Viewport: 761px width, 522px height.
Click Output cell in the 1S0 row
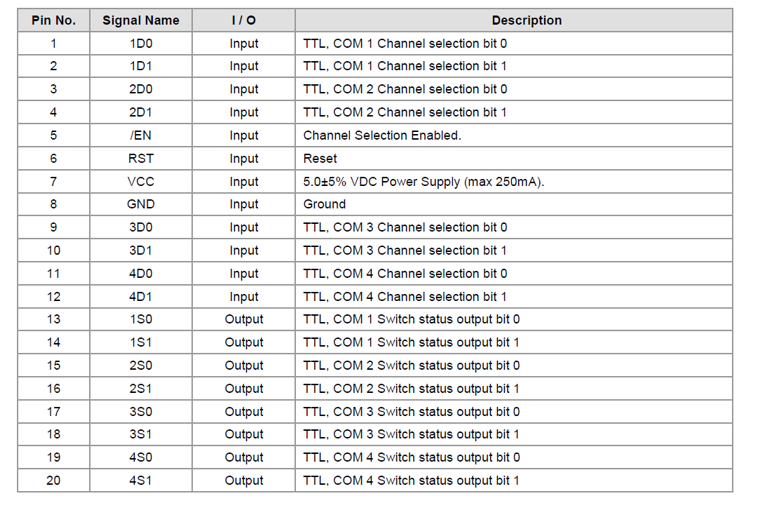tap(244, 319)
